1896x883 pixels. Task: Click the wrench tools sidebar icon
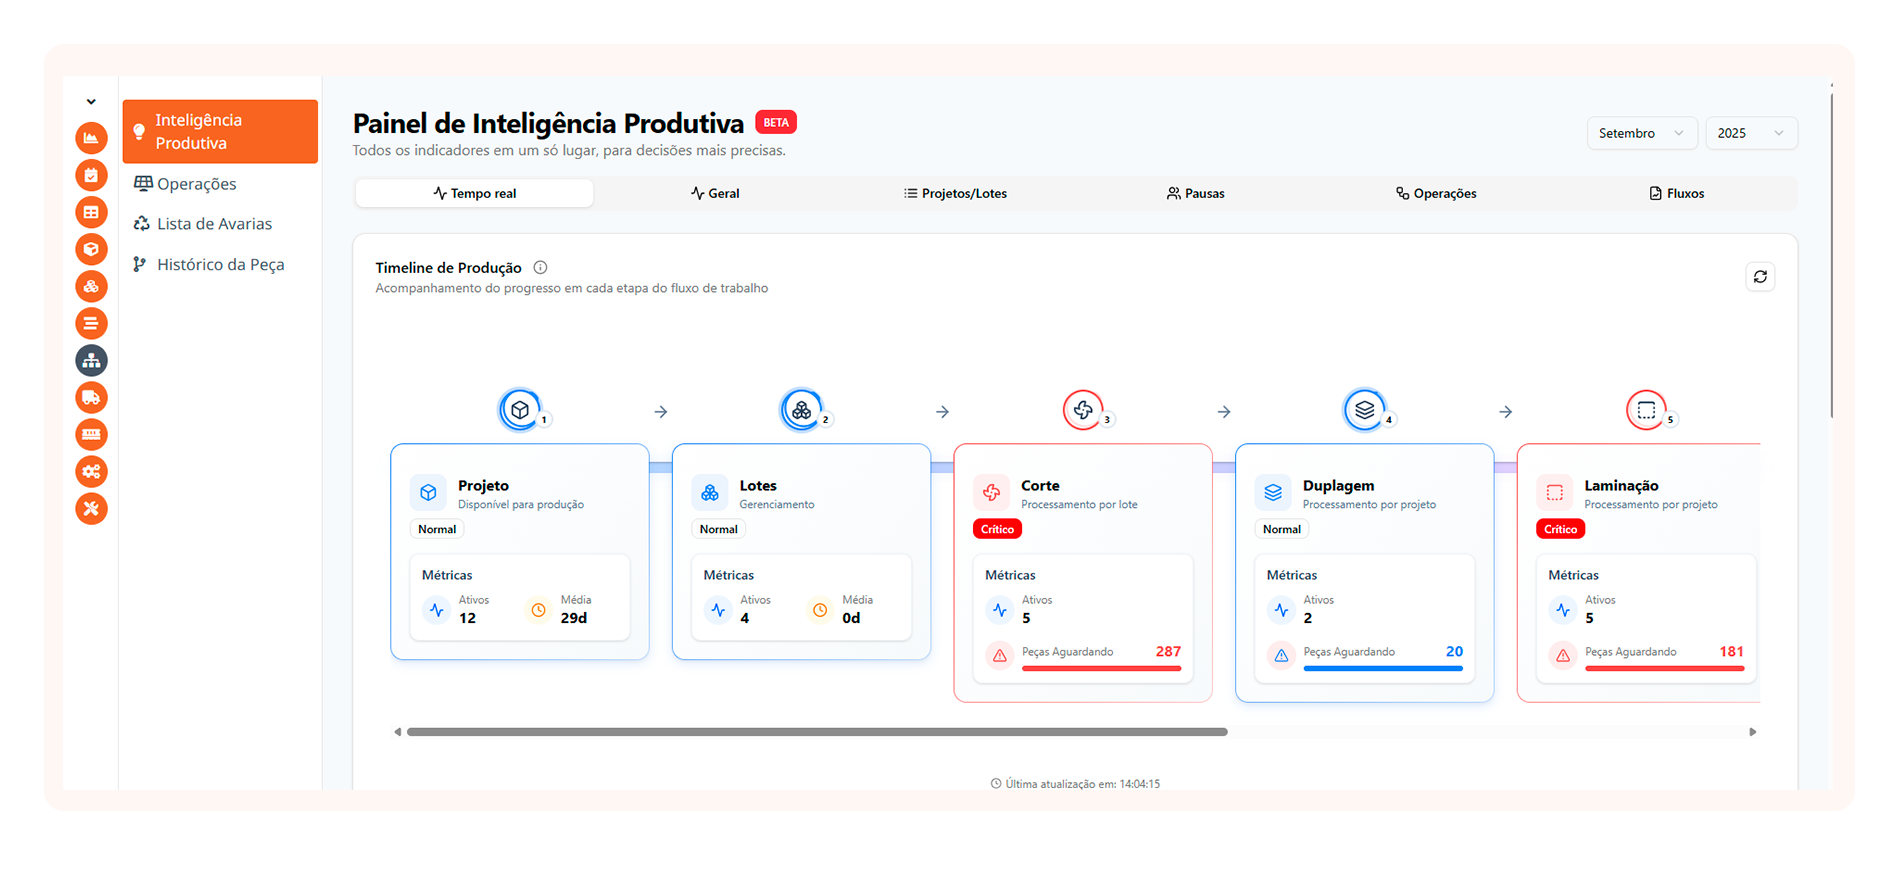(91, 509)
